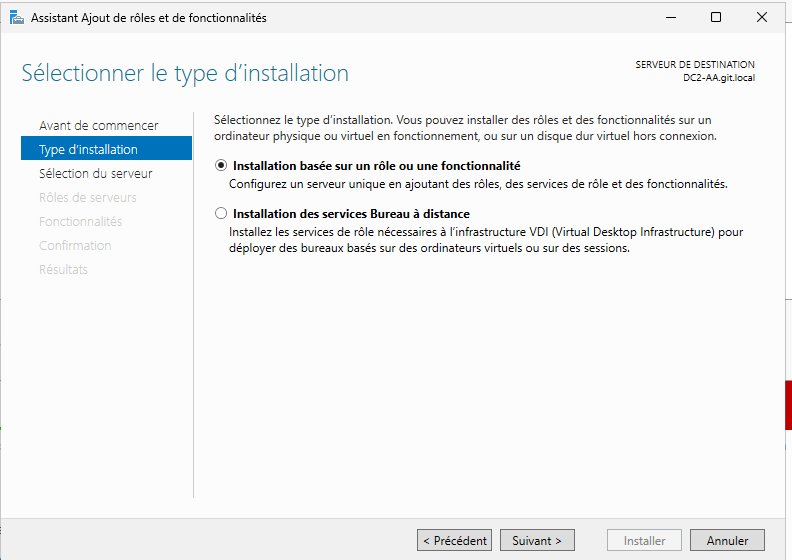
Task: Go to the Sélection du serveur step
Action: point(95,173)
